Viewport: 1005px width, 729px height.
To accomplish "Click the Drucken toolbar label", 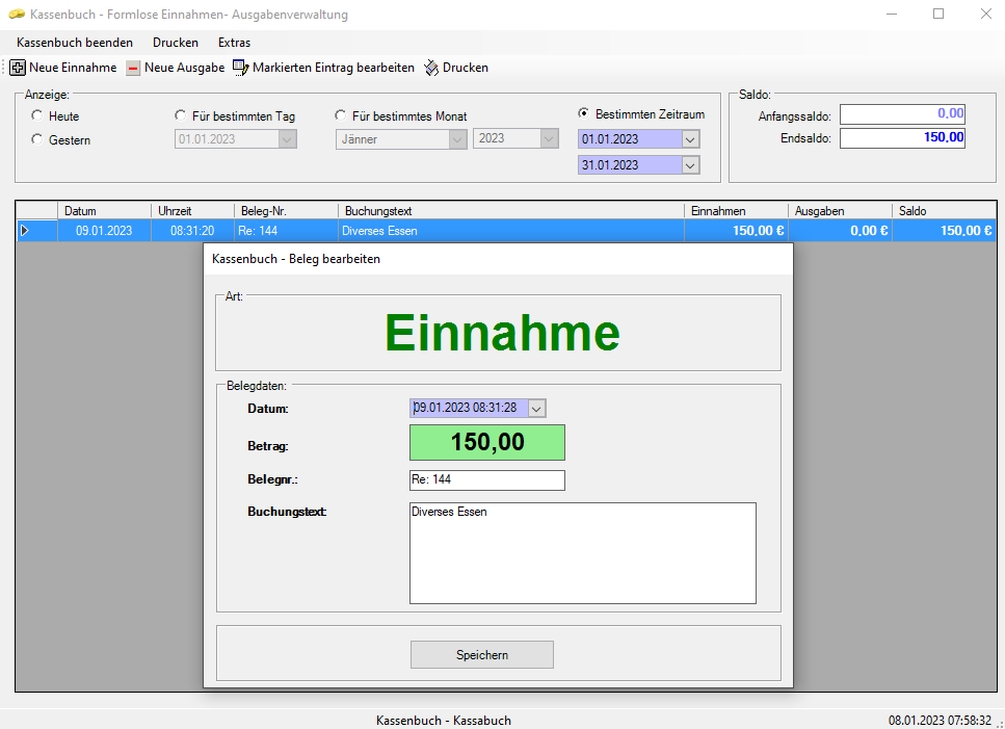I will click(465, 67).
